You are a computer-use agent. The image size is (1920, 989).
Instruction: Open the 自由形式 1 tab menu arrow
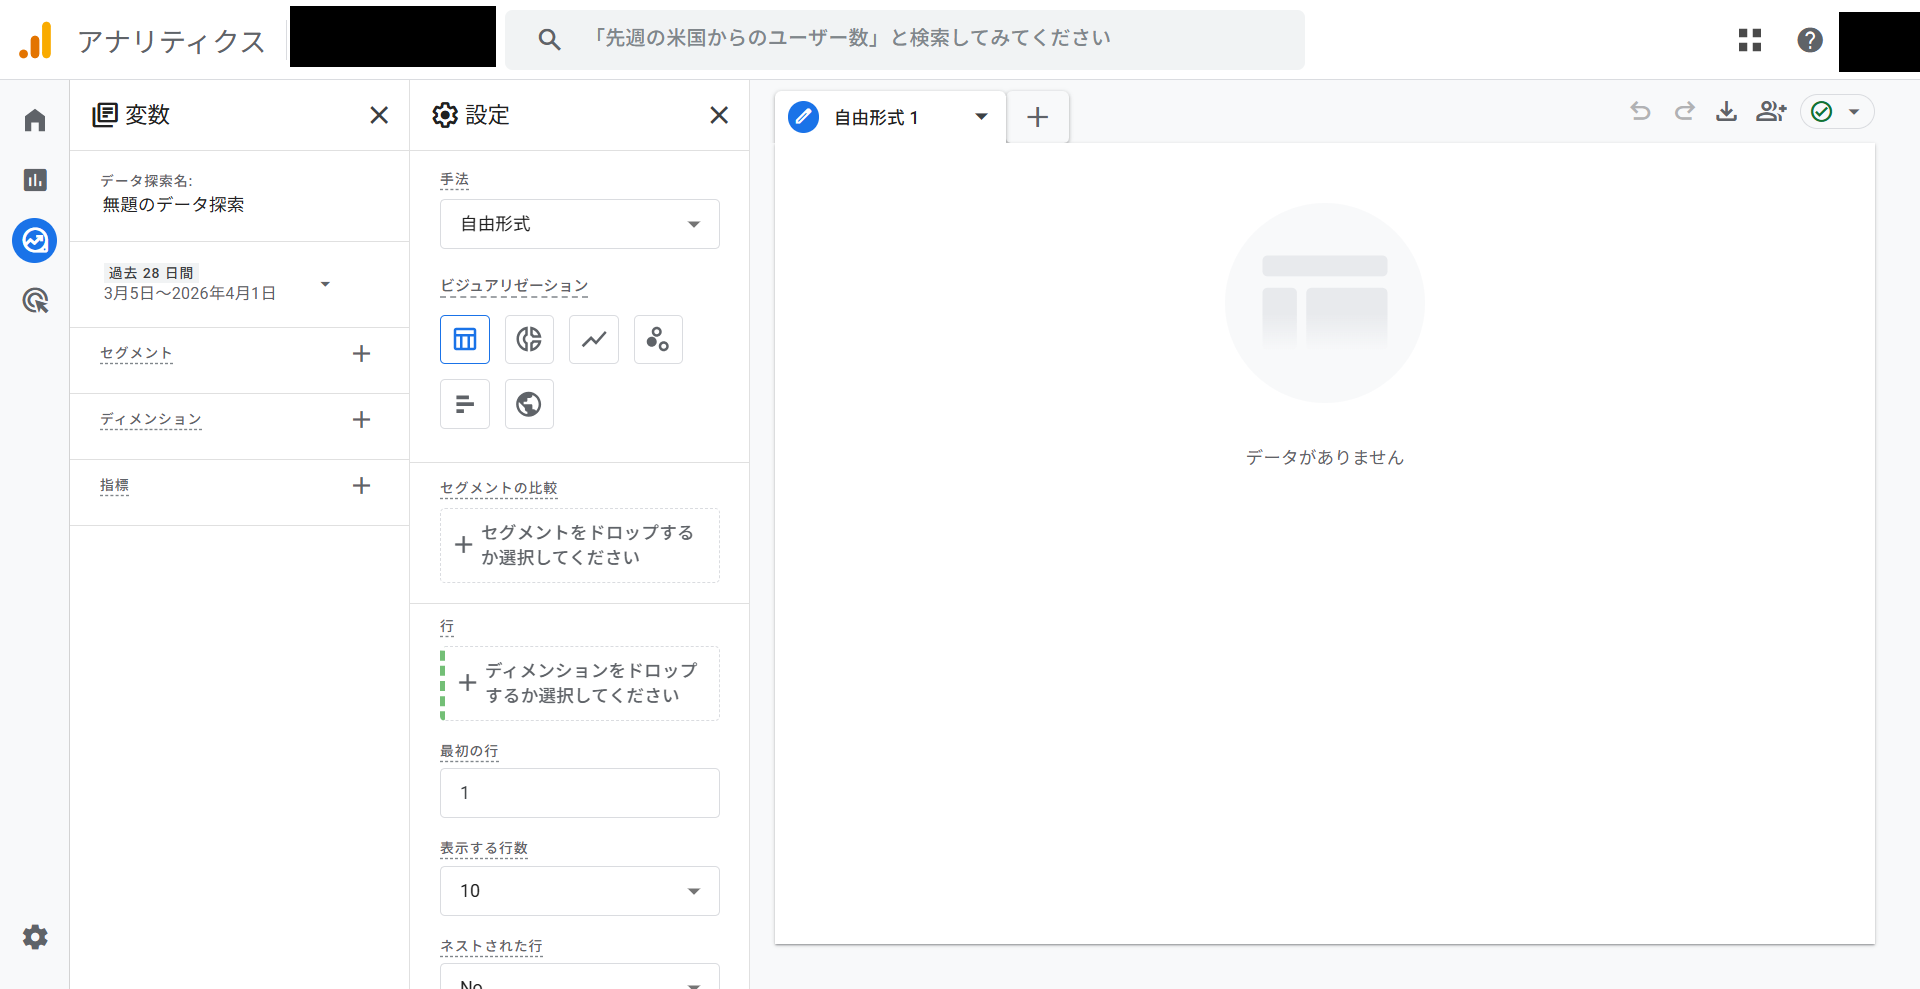(981, 117)
